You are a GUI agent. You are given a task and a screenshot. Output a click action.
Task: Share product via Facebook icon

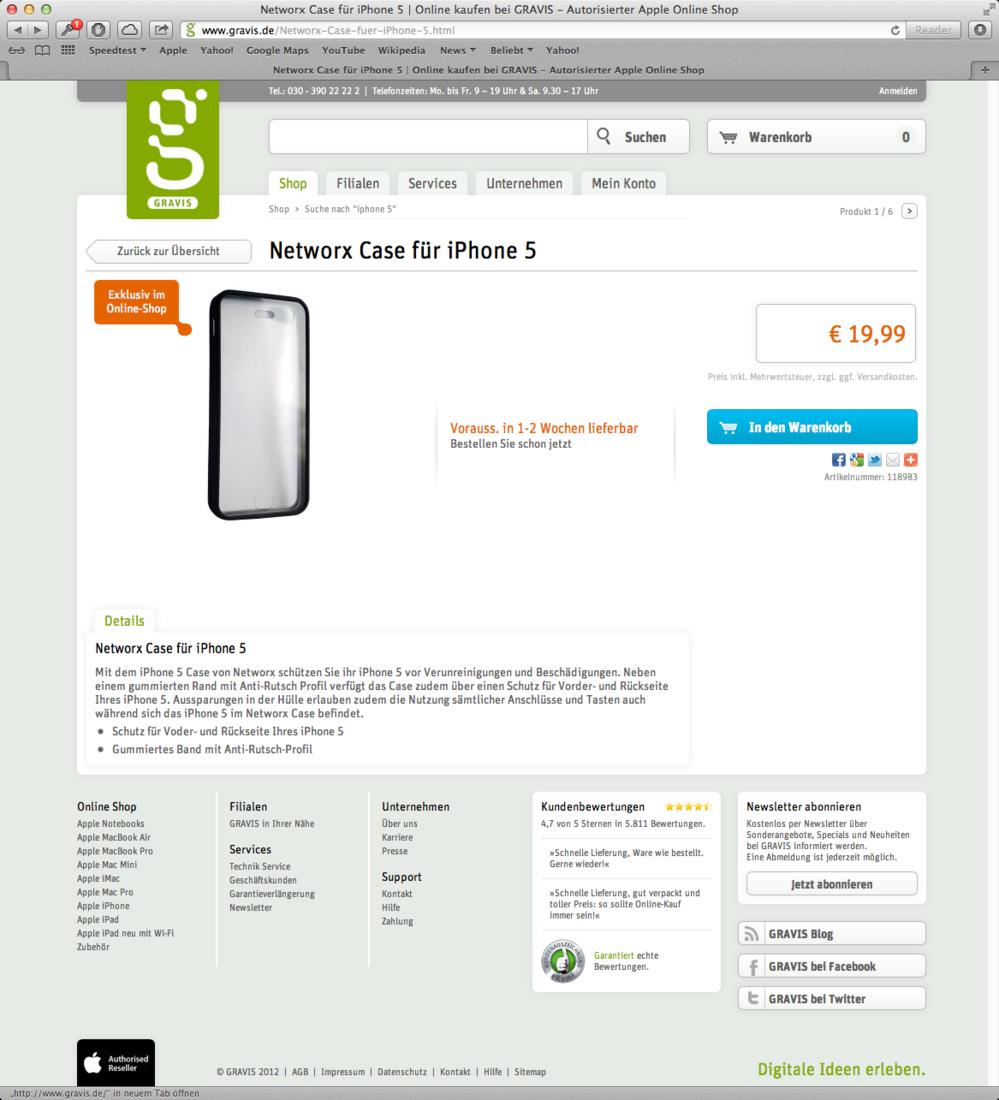(838, 460)
